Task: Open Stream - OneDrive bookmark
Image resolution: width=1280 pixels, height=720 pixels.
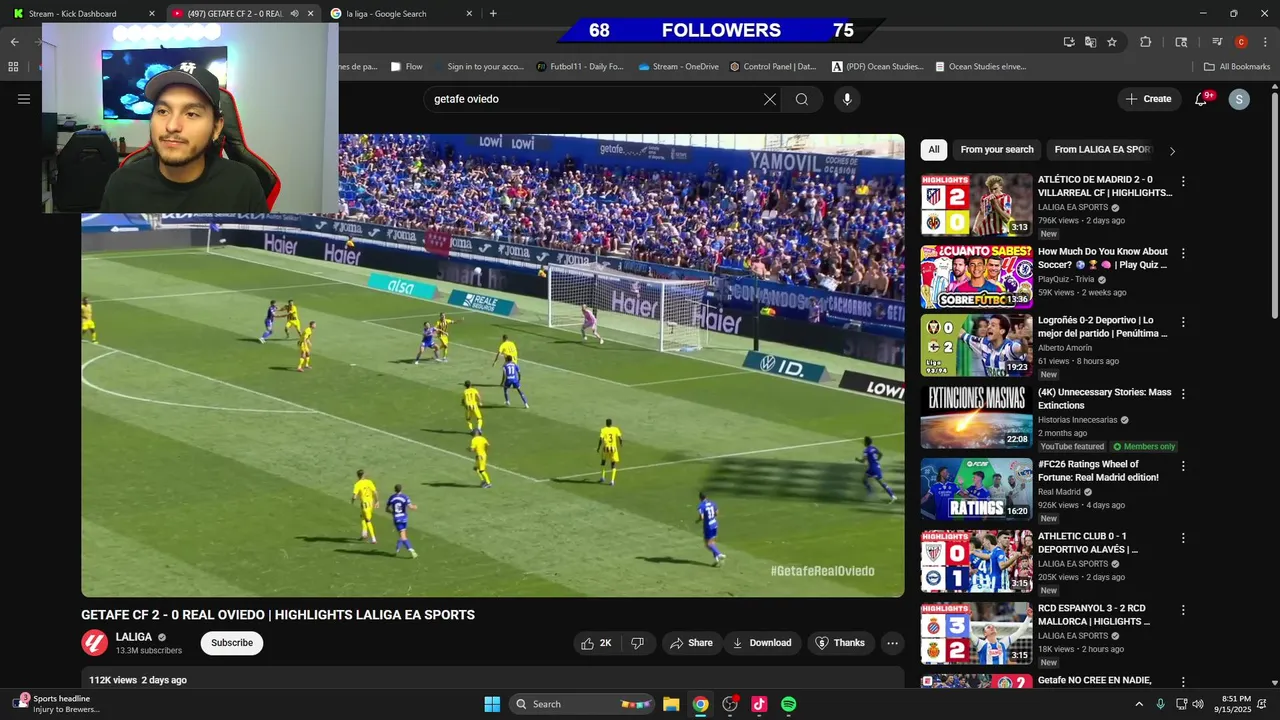Action: pos(679,67)
